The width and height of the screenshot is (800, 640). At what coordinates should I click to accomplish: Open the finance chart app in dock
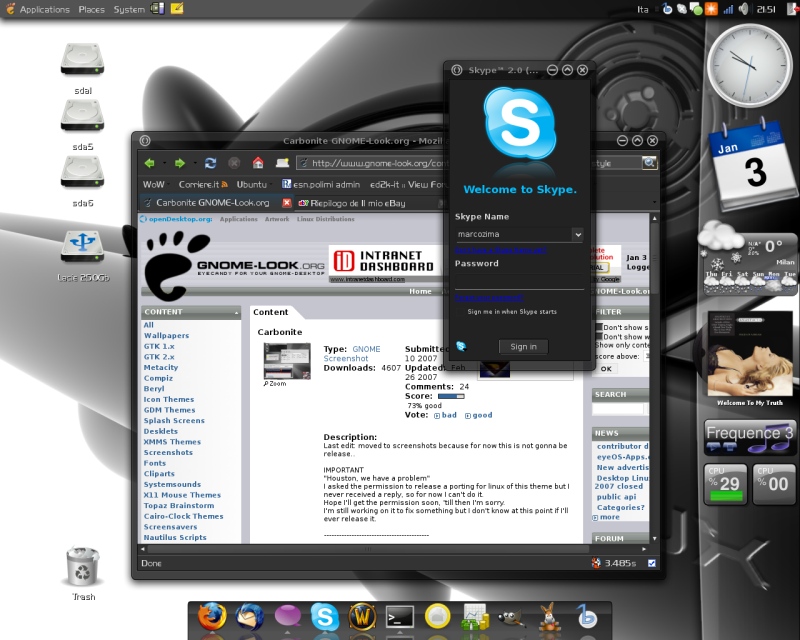point(475,617)
